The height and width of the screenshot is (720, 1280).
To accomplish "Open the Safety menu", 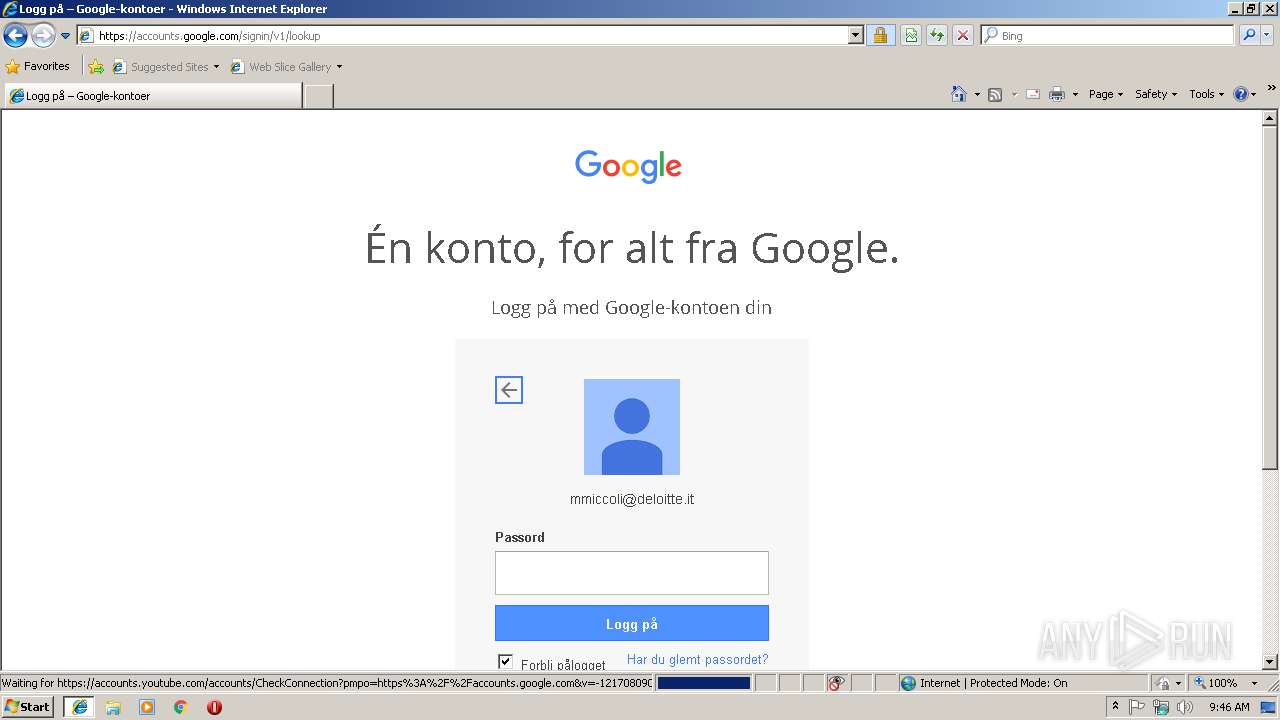I will (1156, 94).
